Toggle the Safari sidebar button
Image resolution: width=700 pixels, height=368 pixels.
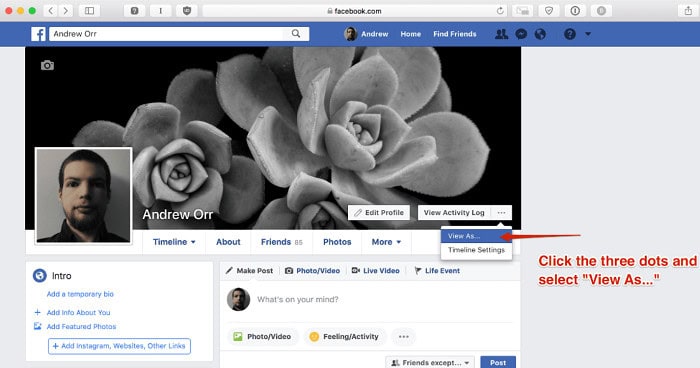coord(89,11)
